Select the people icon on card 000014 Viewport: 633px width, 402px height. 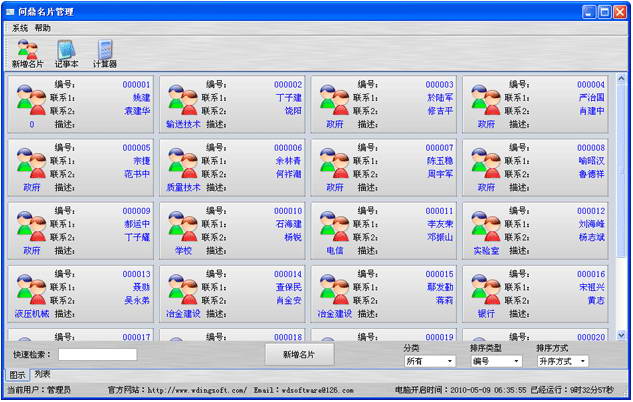tap(183, 289)
